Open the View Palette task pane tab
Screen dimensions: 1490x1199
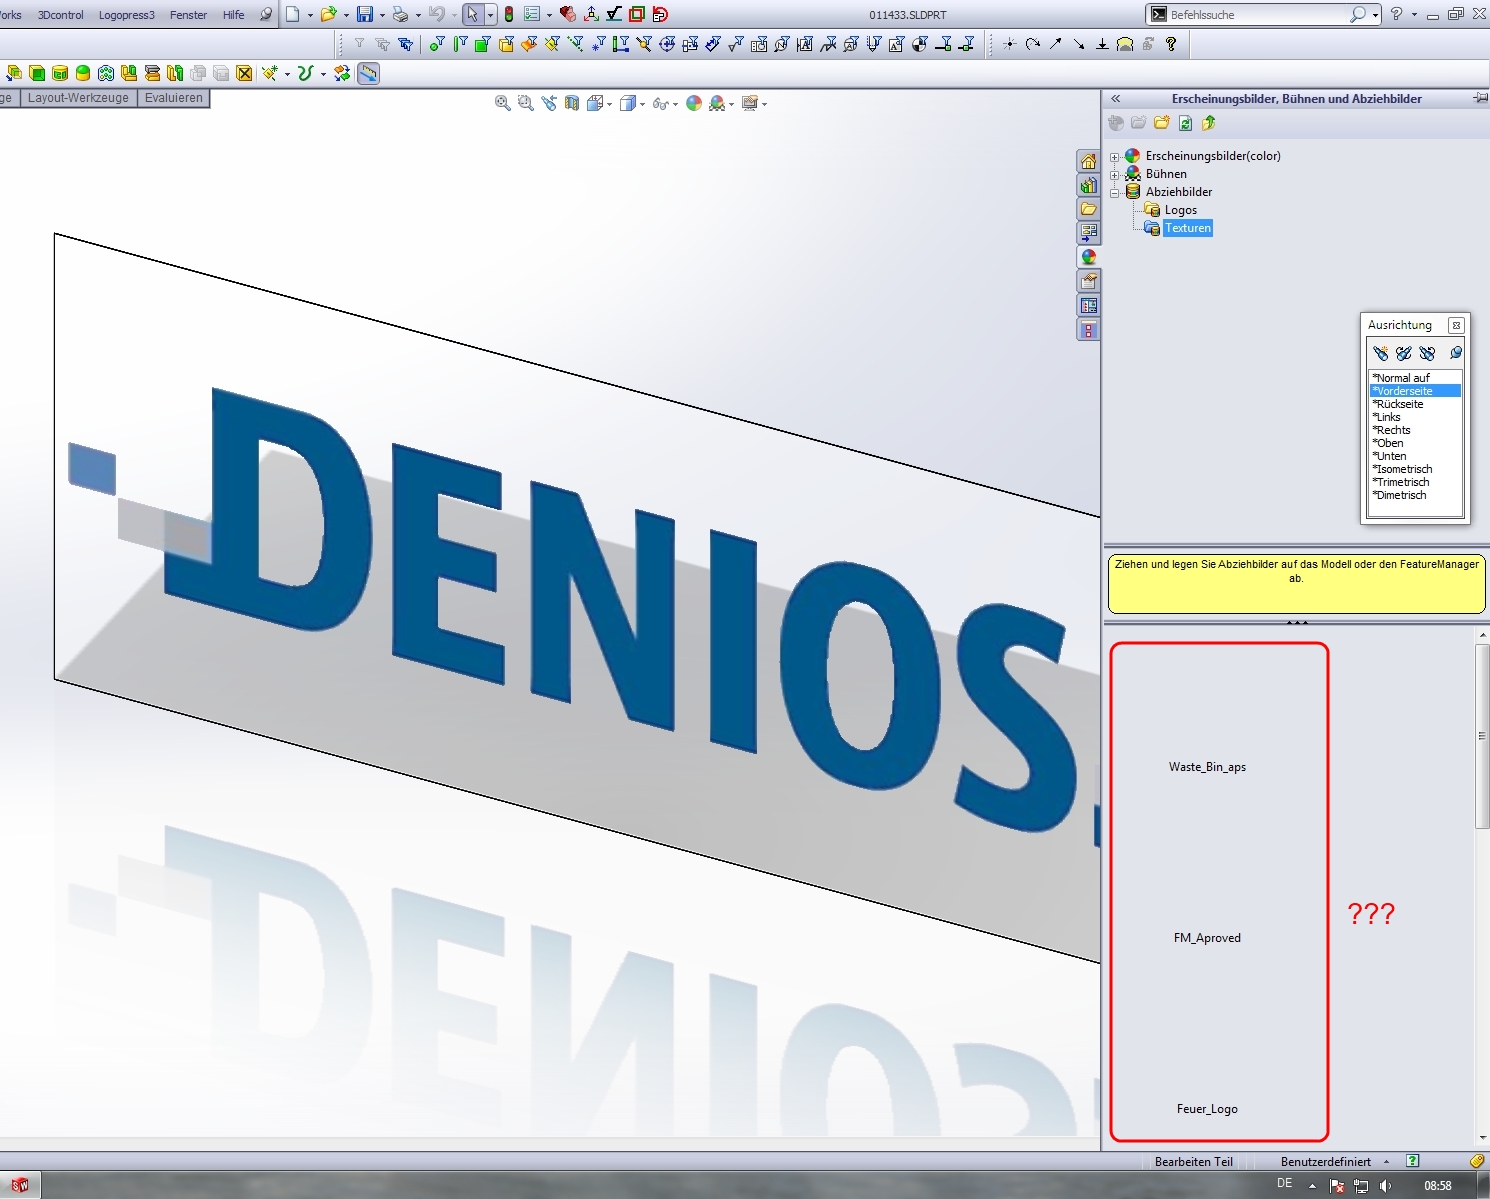tap(1089, 233)
